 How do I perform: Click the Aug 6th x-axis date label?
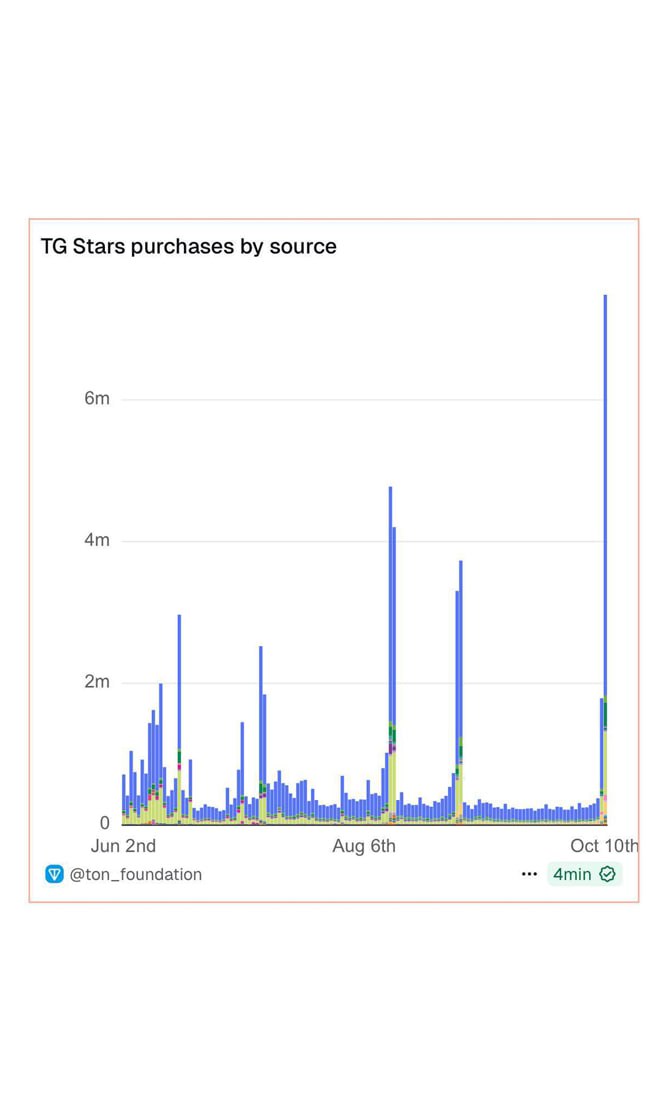364,846
